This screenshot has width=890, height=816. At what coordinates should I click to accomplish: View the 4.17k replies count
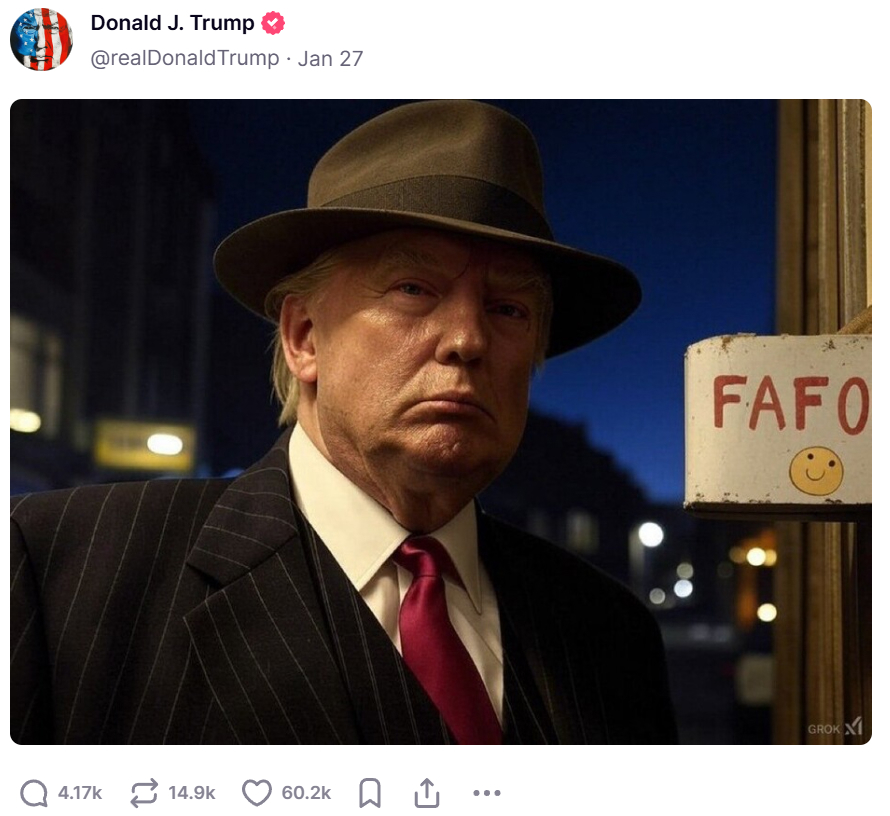(x=80, y=793)
